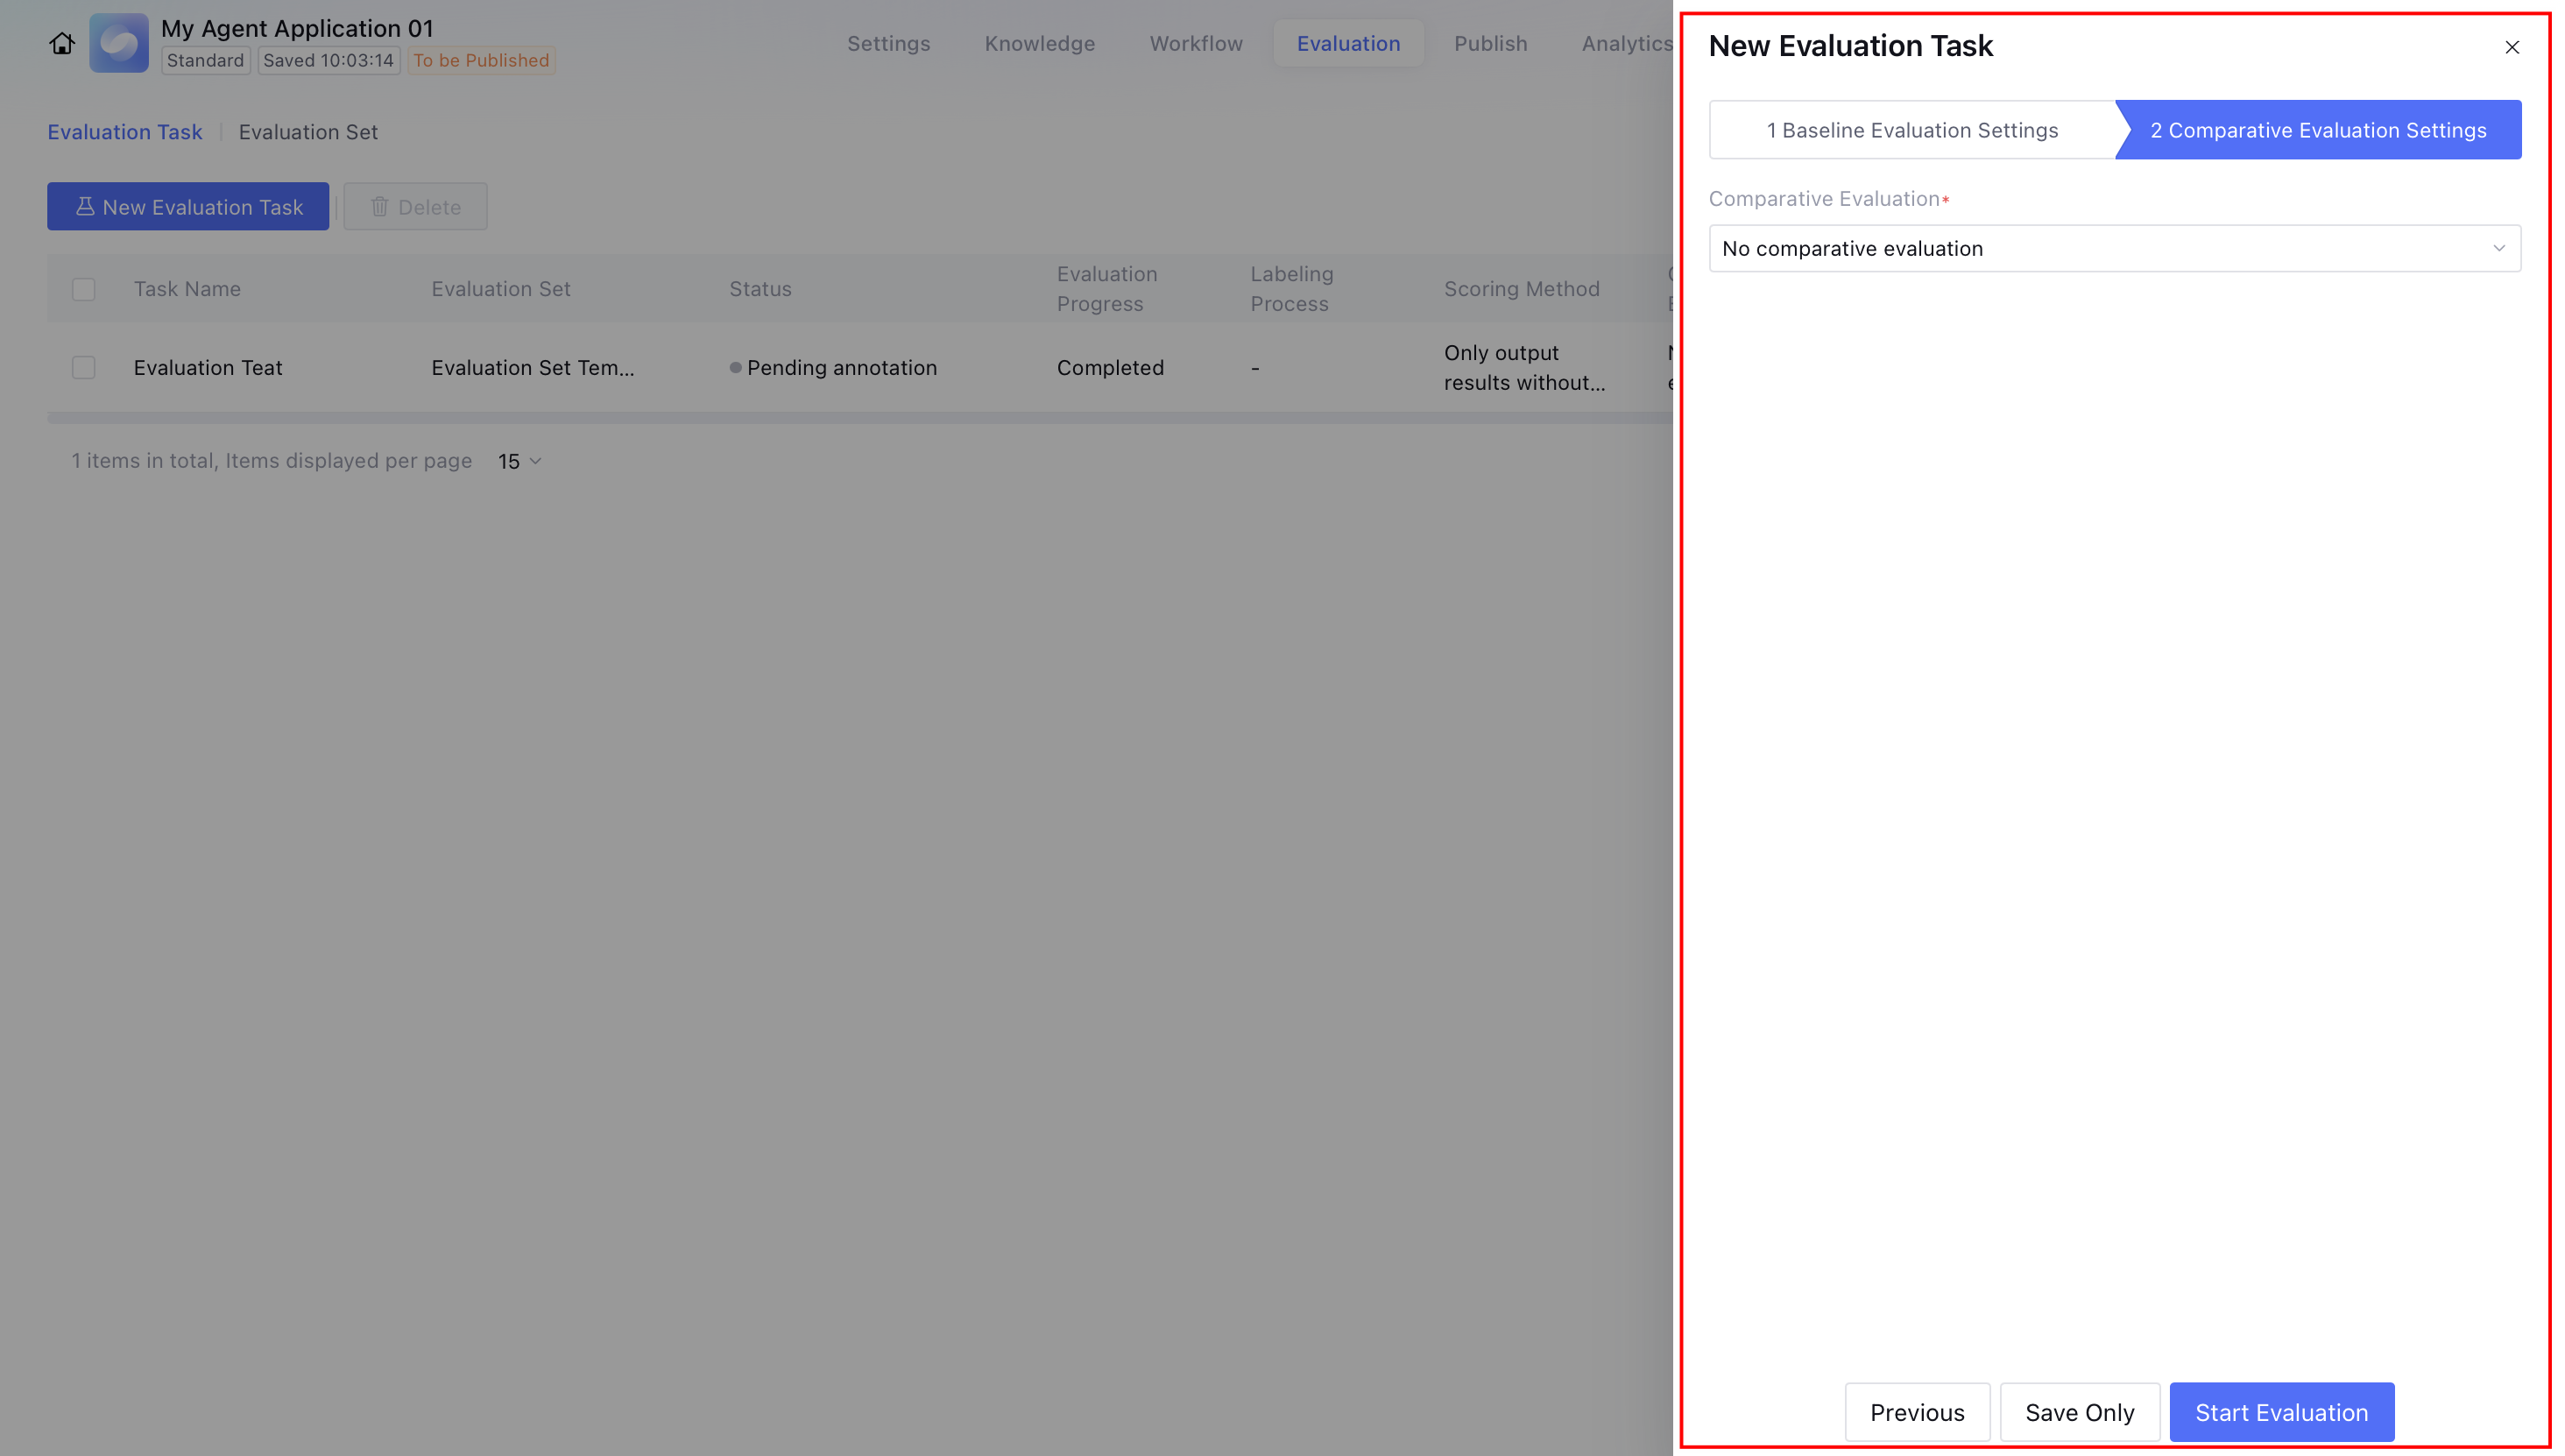Click the agent application avatar icon
Screen dimensions: 2565x1456
[119, 43]
